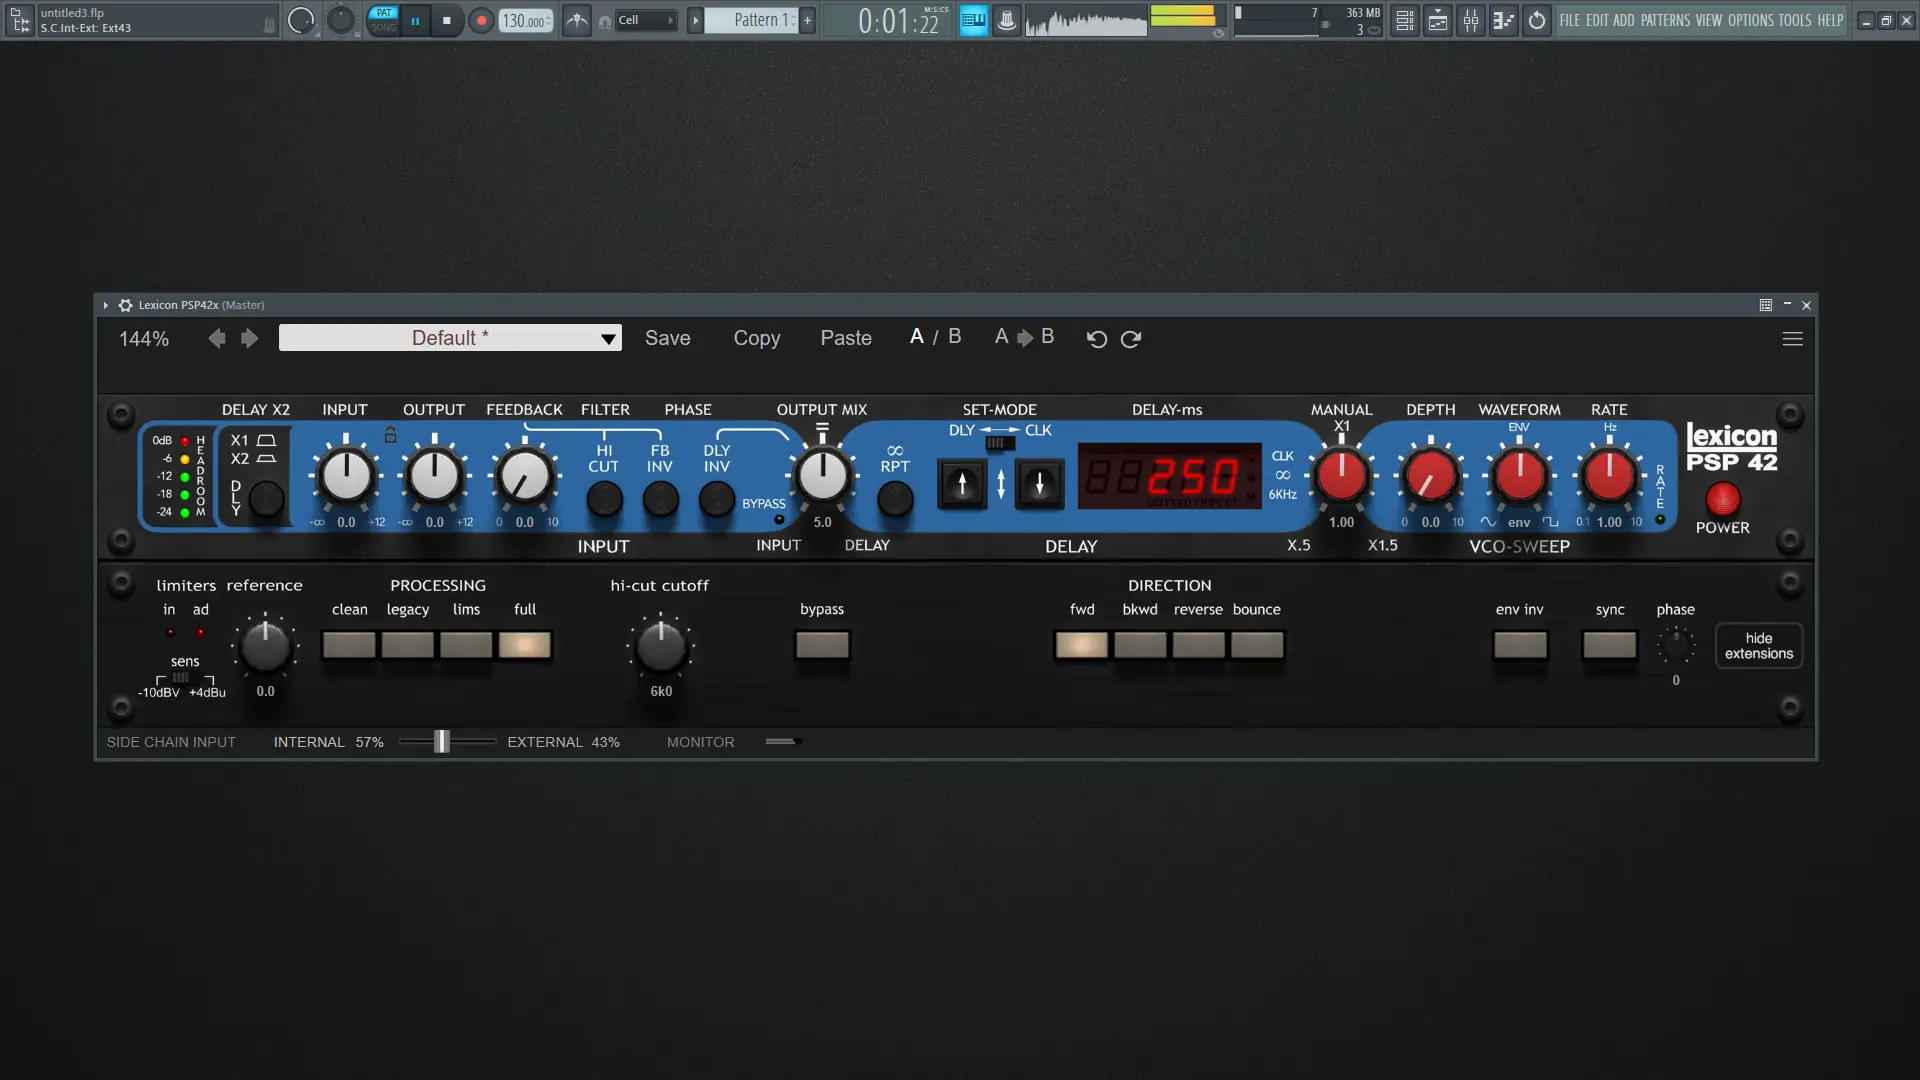Click the 130.000 tempo field
This screenshot has height=1080, width=1920.
(x=525, y=20)
